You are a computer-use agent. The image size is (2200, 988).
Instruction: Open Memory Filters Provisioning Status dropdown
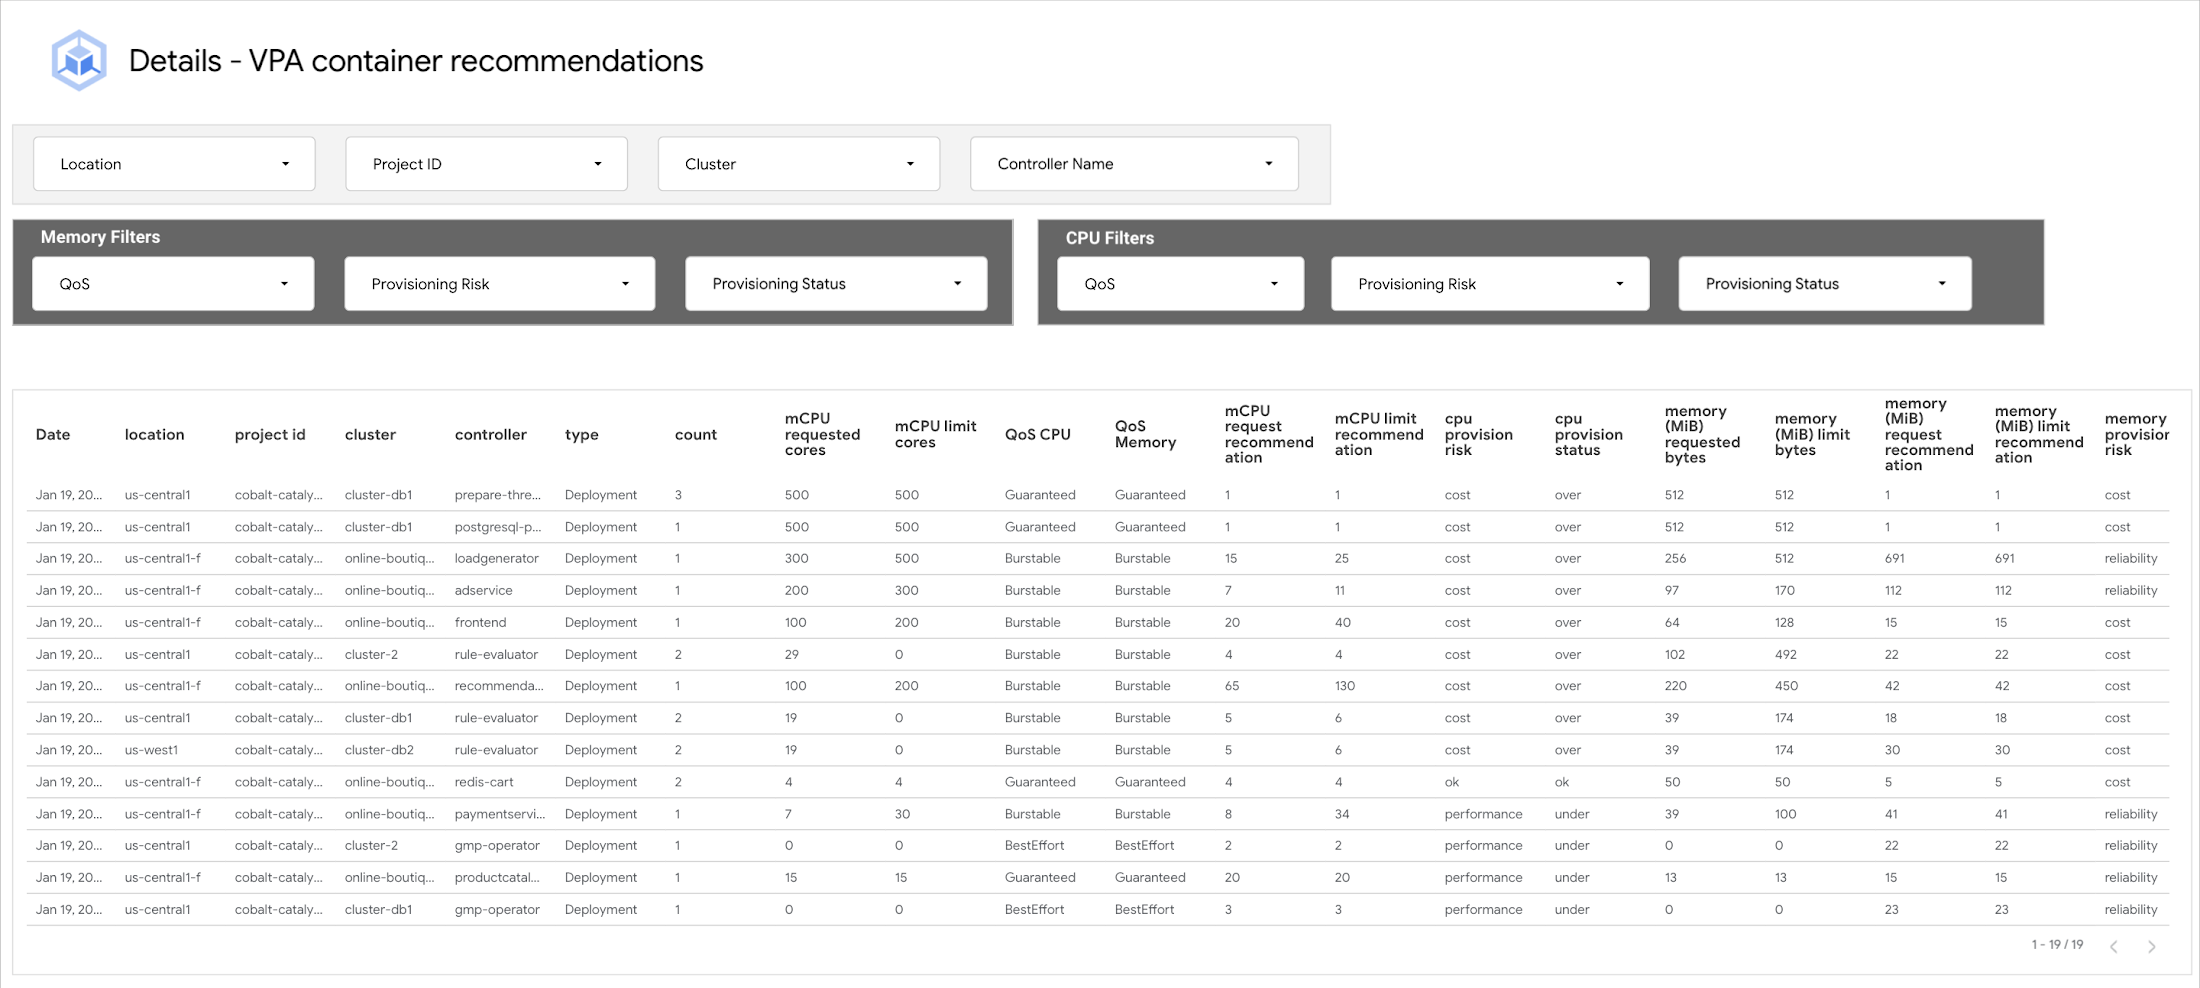(836, 284)
